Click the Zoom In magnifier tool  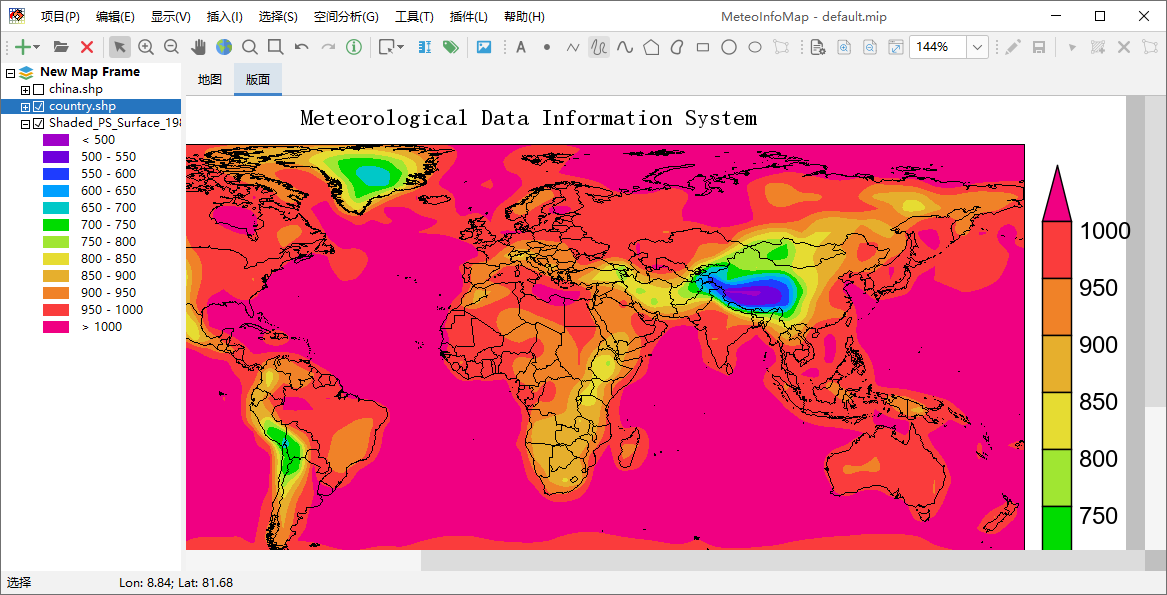[x=146, y=47]
